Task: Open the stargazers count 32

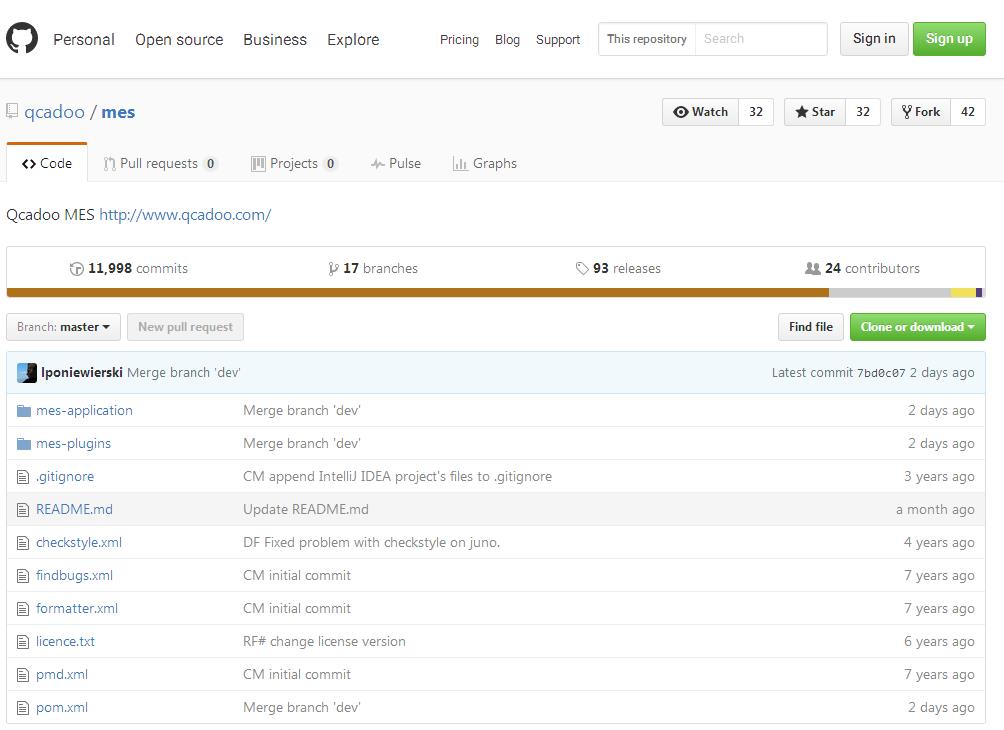Action: (863, 112)
